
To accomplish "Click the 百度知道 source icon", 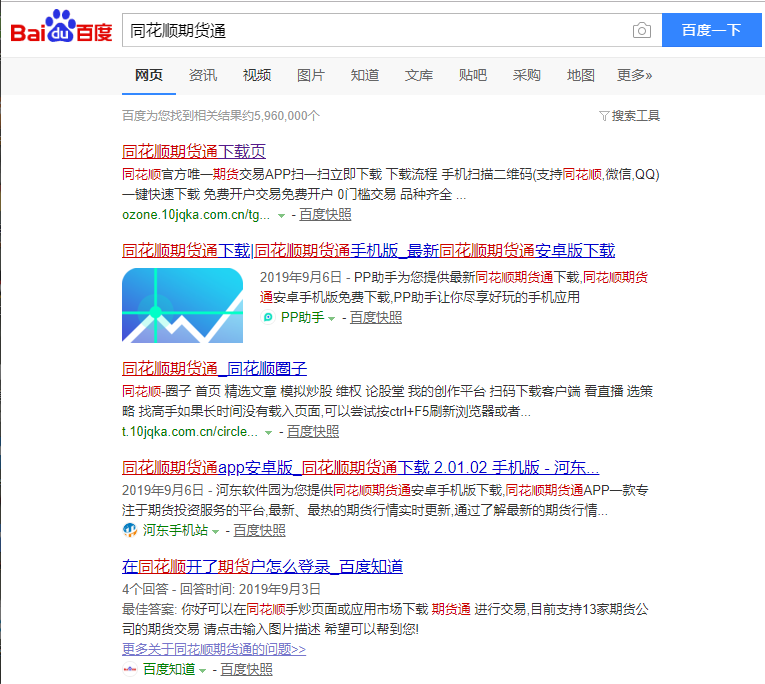I will pos(130,669).
